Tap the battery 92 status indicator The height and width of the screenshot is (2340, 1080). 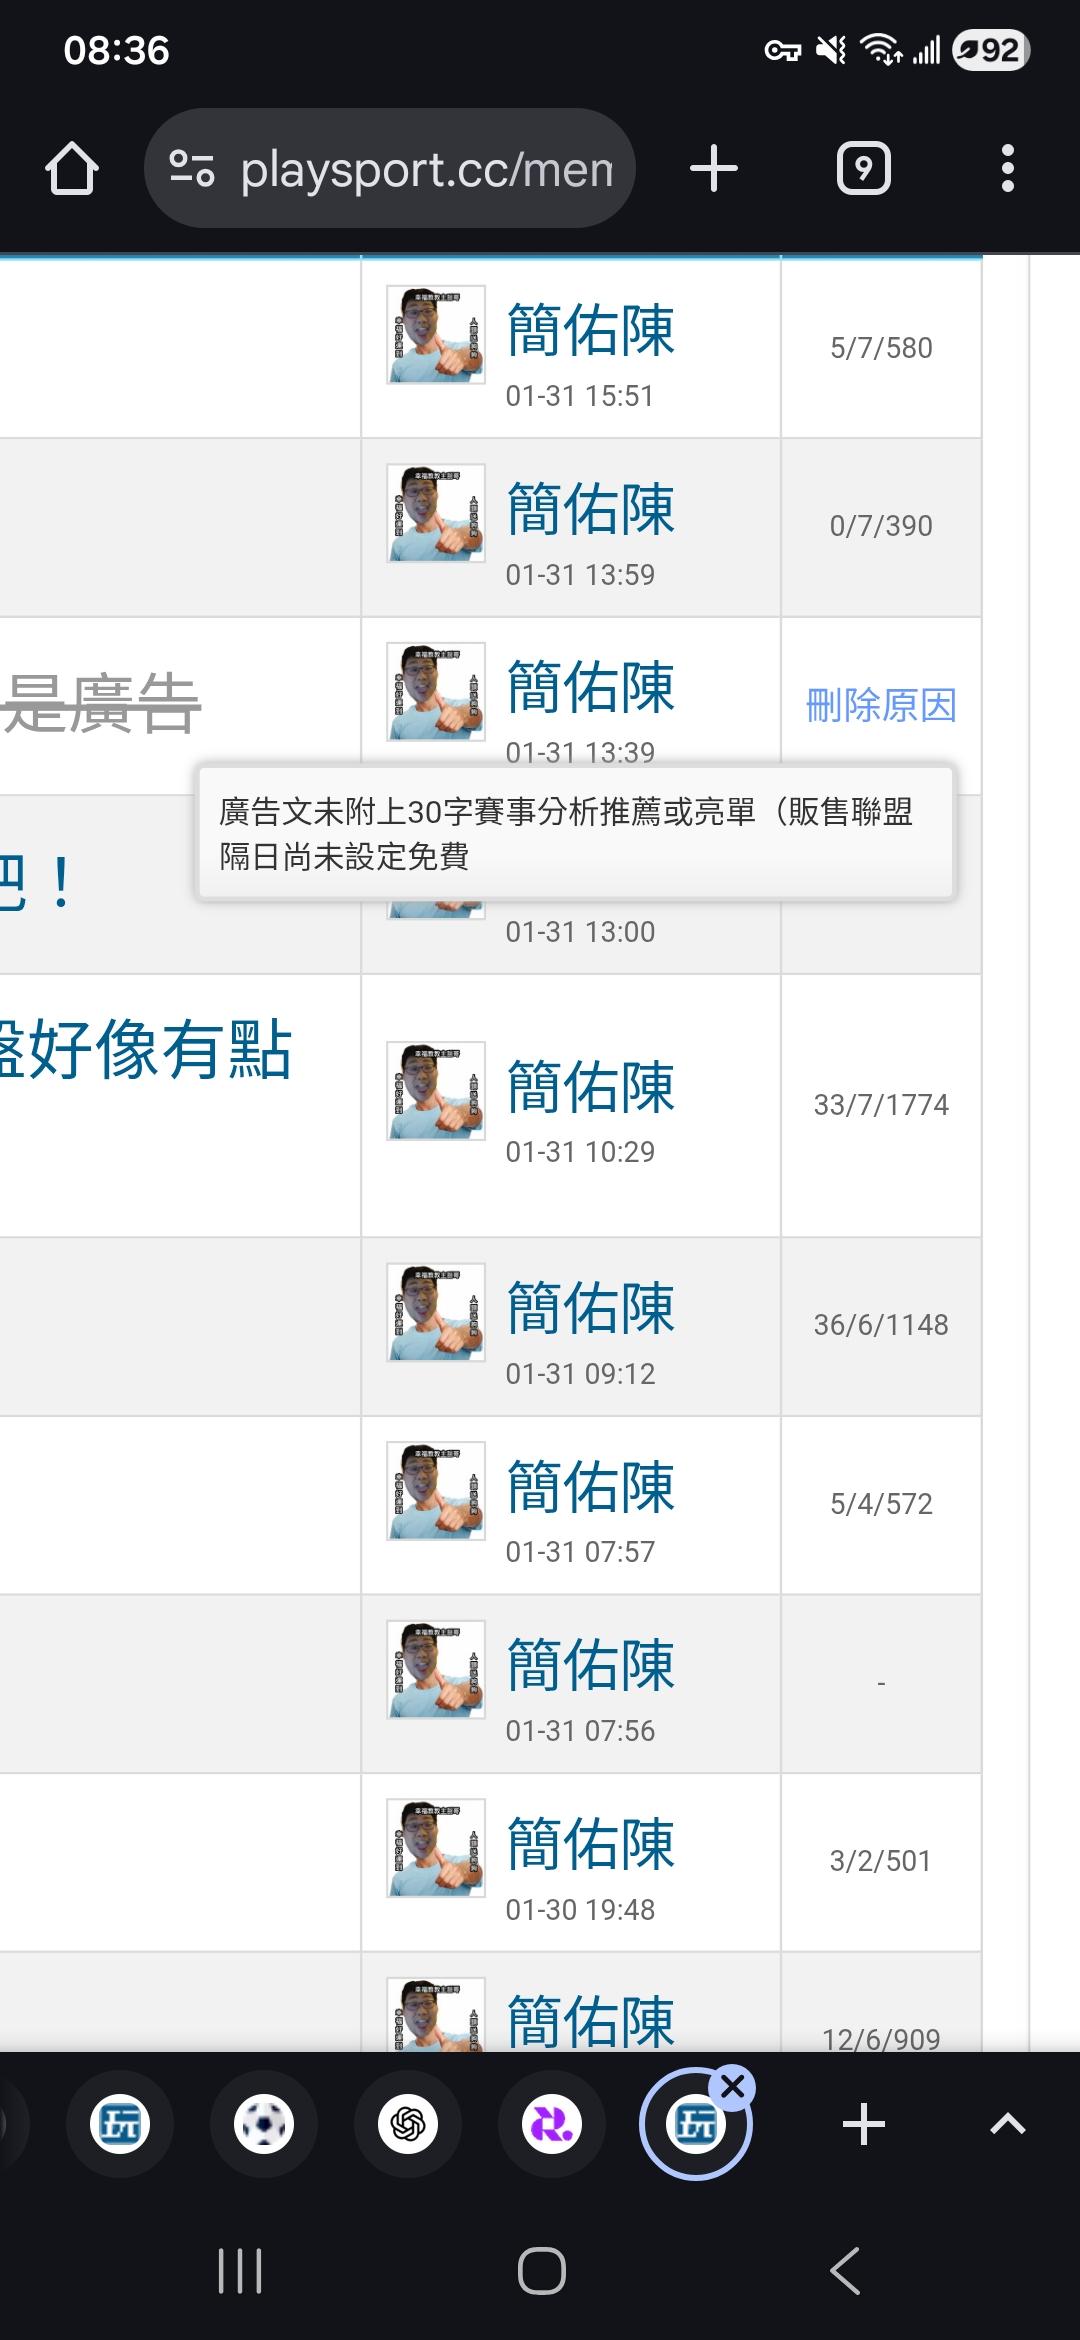click(x=991, y=50)
